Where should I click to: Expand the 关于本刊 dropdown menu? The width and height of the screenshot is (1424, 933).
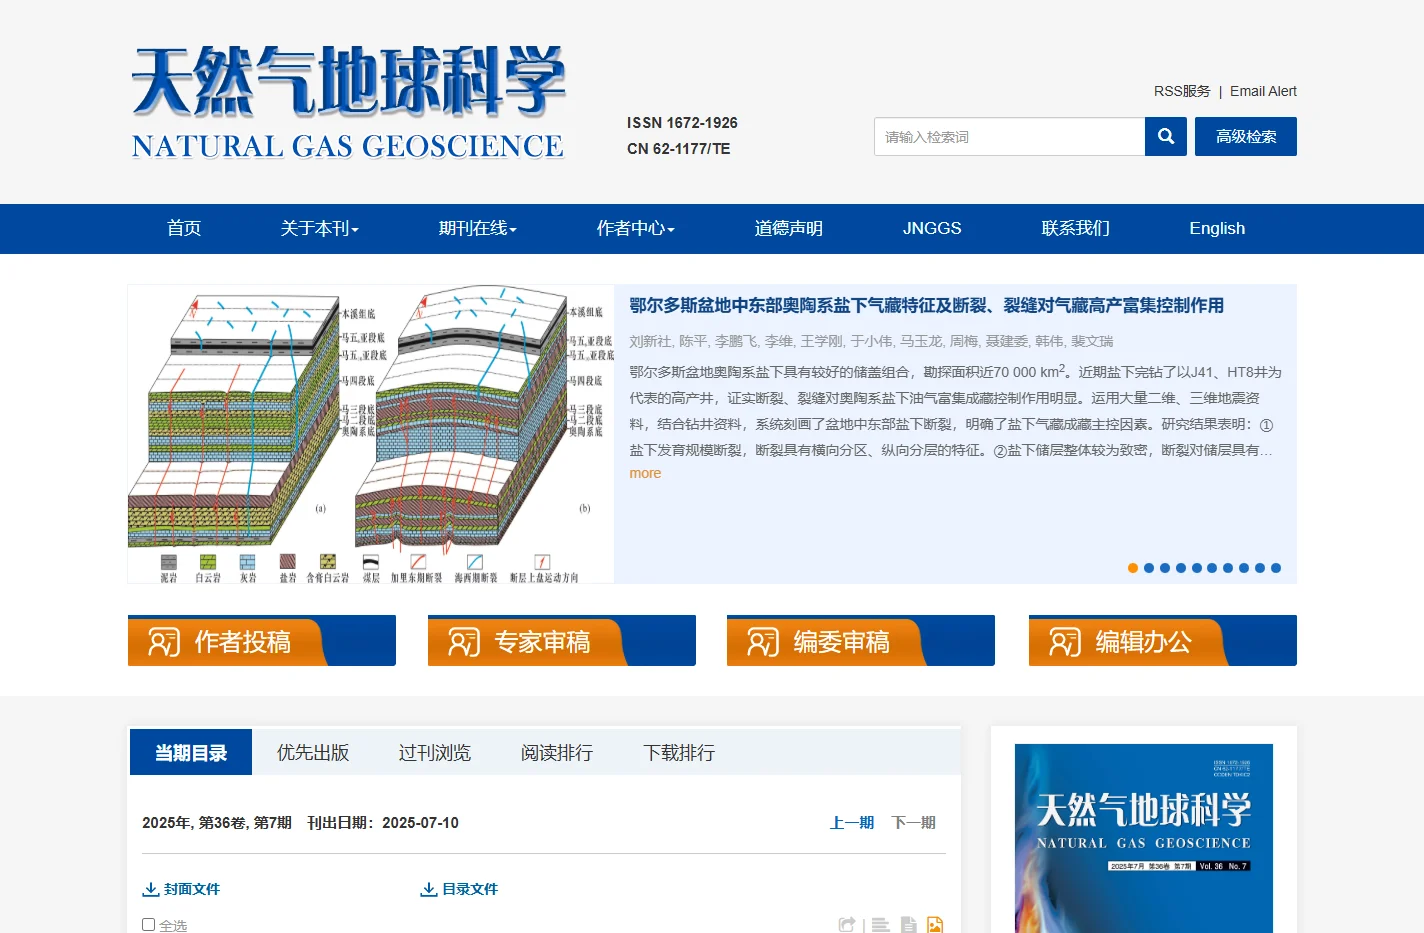[x=319, y=229]
